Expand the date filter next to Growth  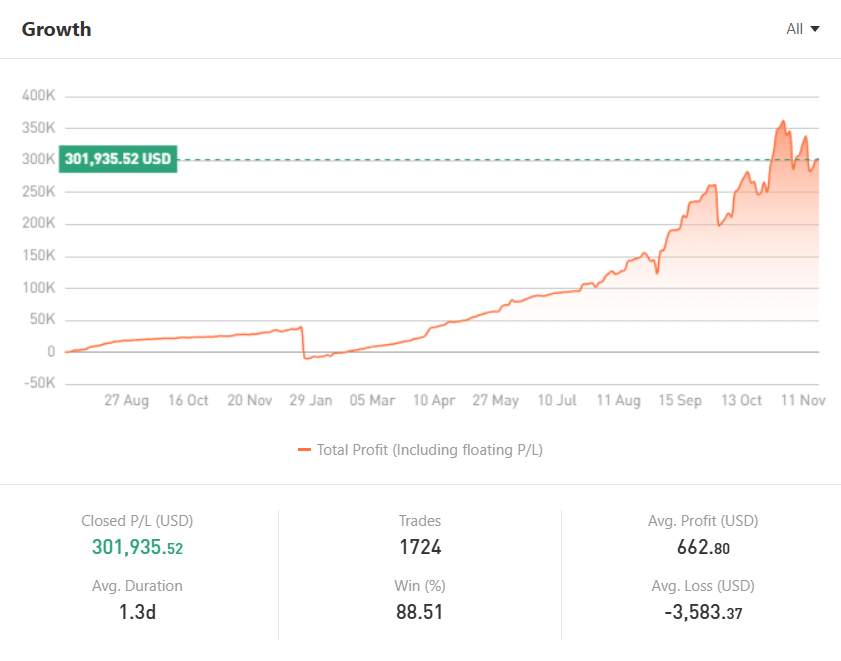click(802, 29)
